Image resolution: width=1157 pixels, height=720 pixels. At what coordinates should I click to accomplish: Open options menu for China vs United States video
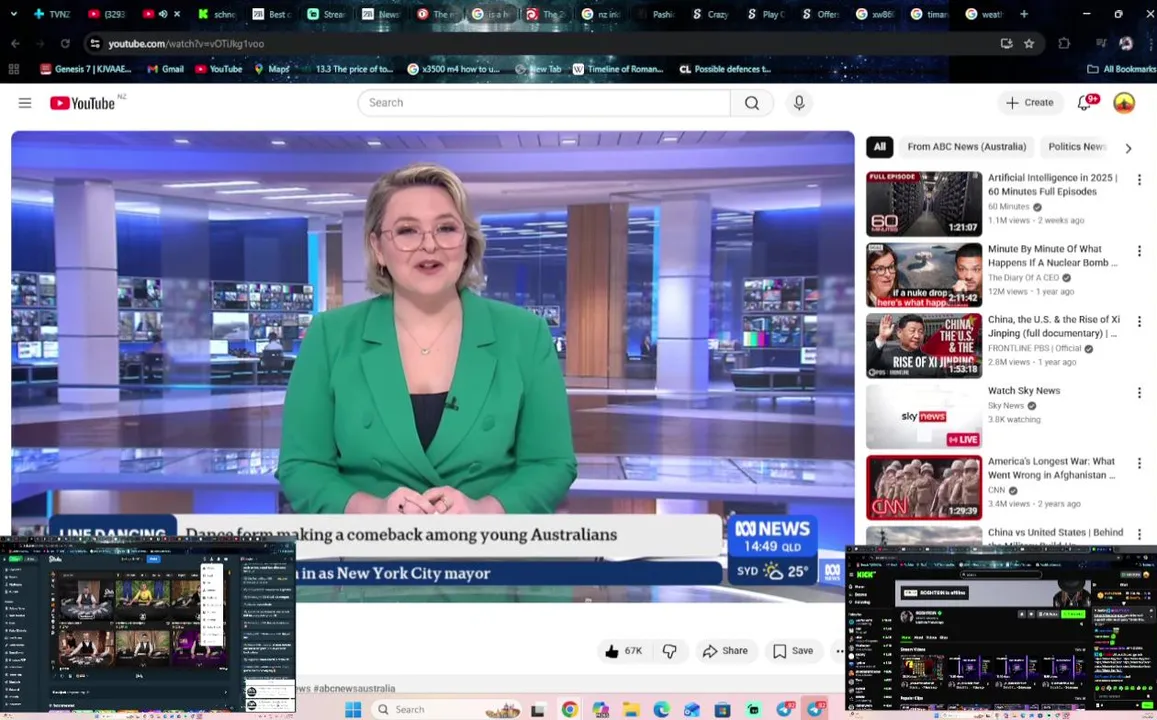(x=1139, y=534)
